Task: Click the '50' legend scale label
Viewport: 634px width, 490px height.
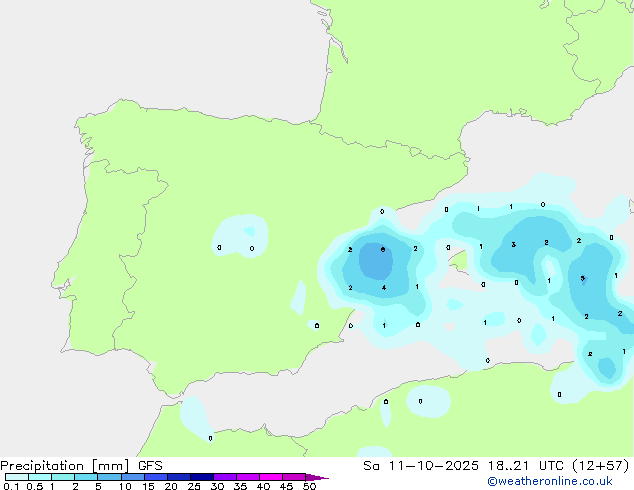Action: coord(310,486)
